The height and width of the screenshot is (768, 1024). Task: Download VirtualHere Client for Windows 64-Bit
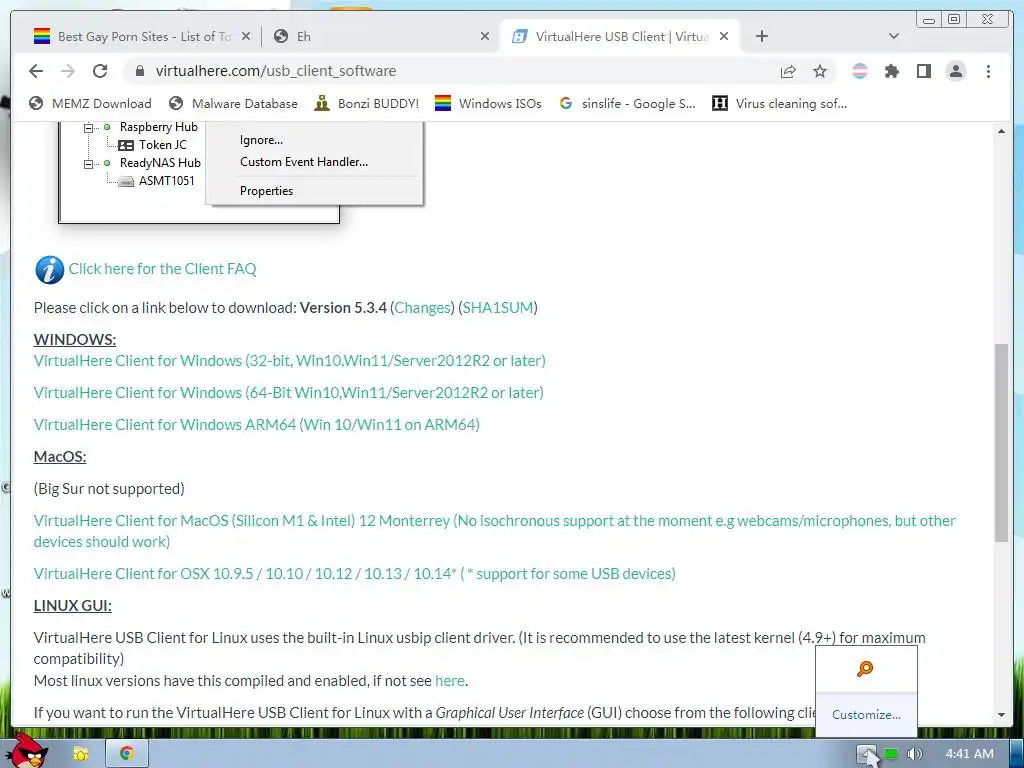(289, 392)
